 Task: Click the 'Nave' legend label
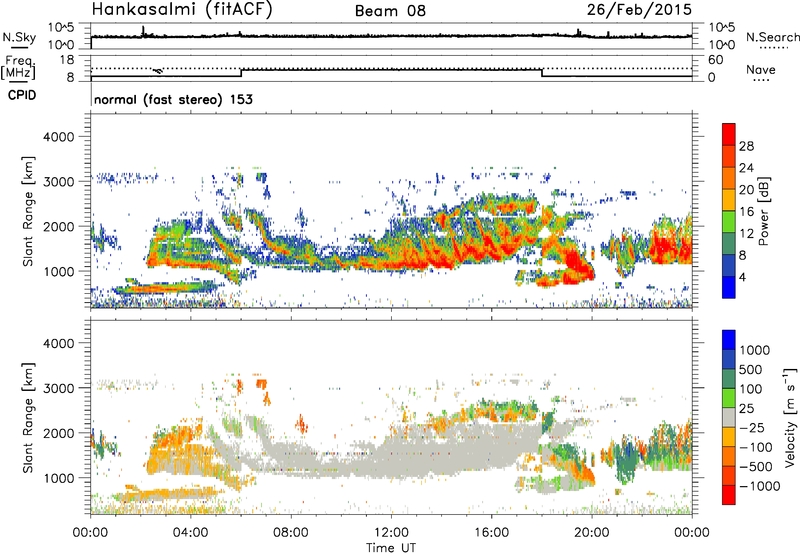click(x=761, y=69)
